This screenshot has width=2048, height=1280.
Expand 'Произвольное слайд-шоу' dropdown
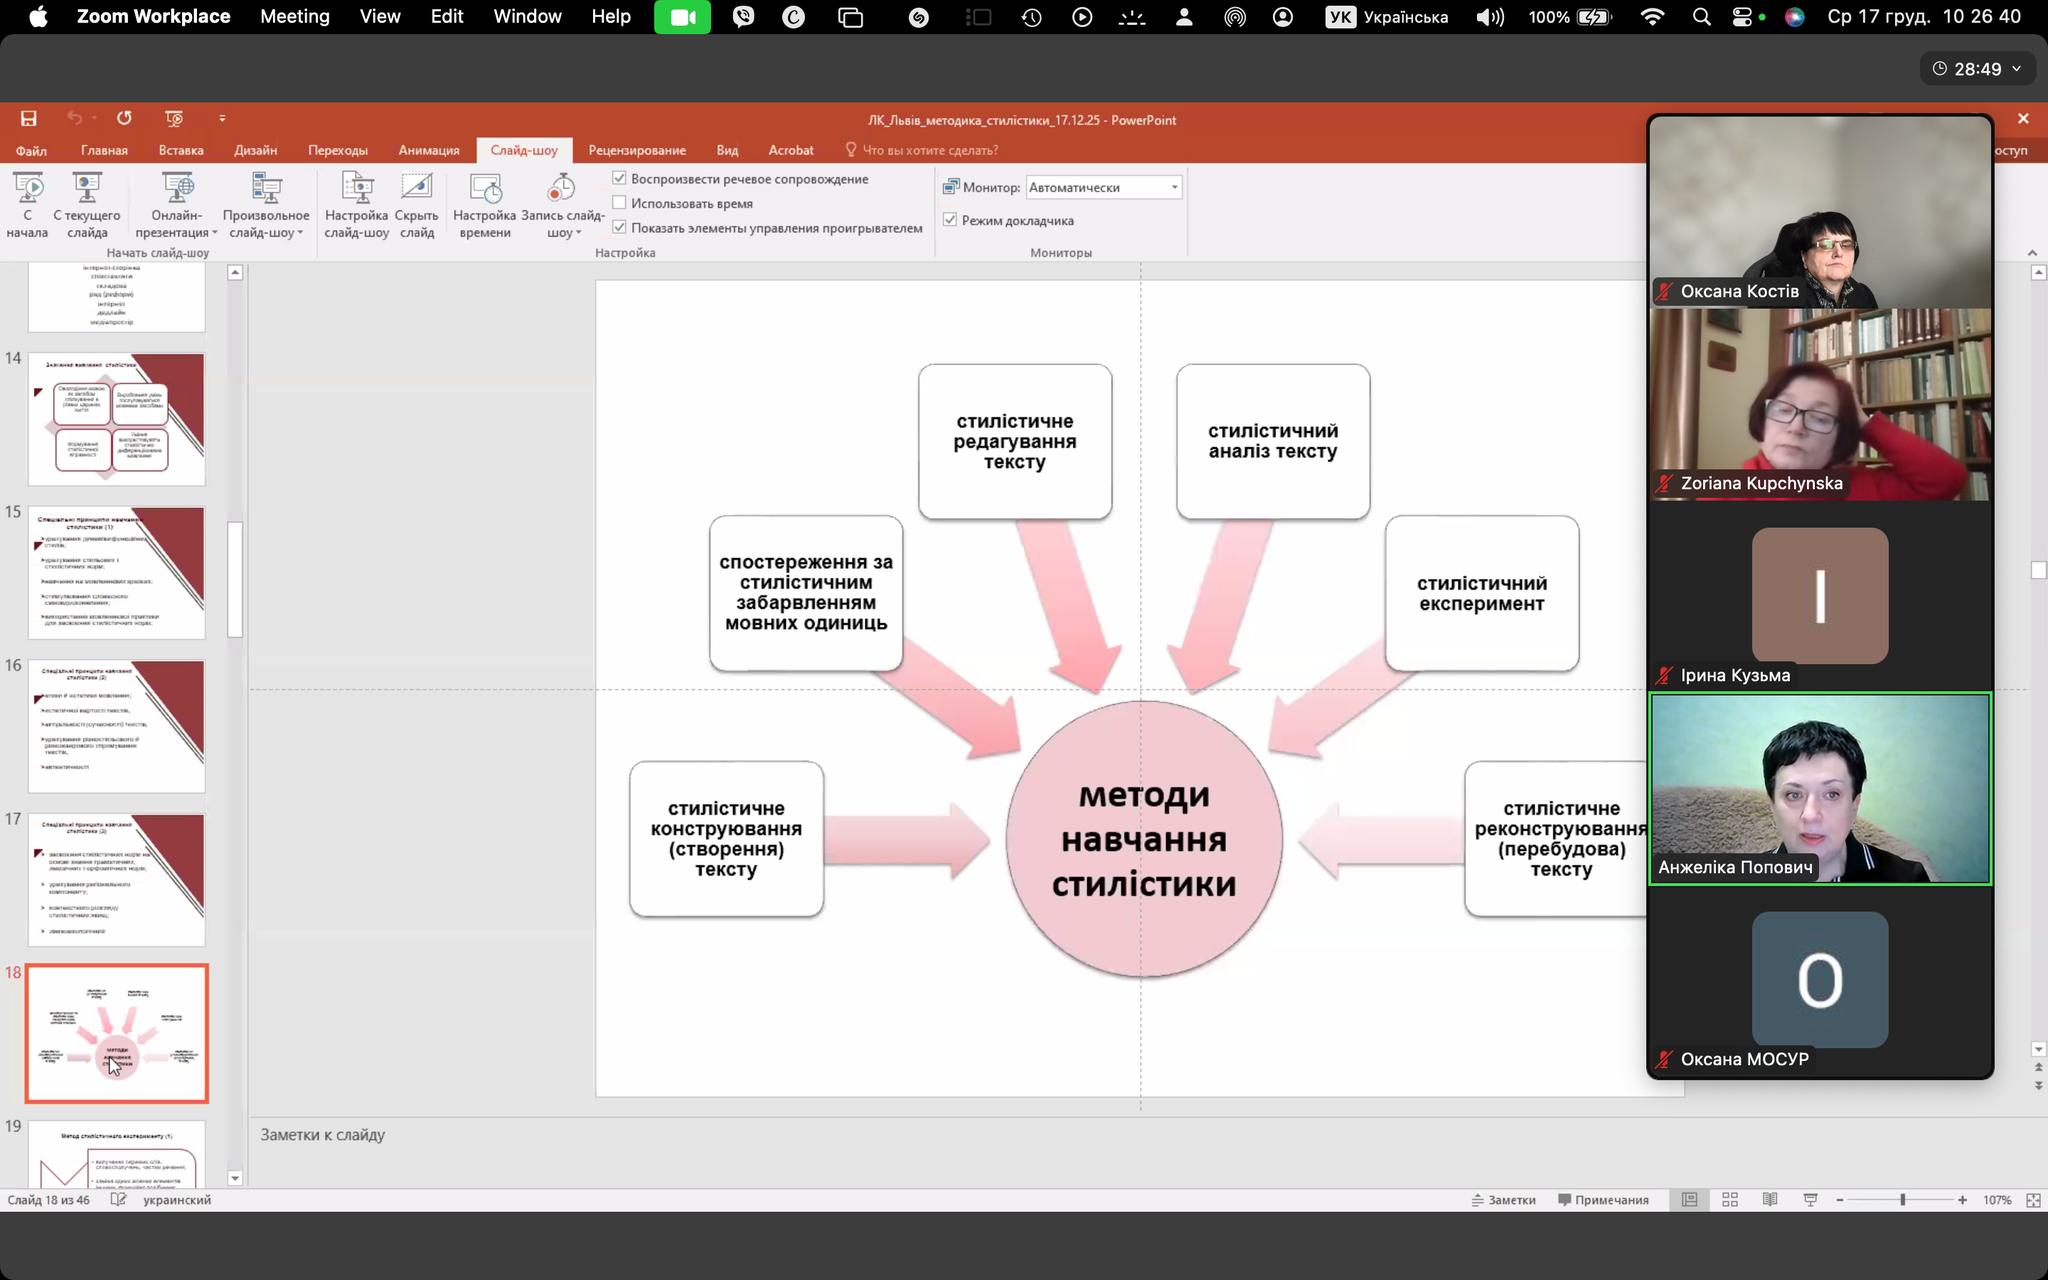[x=299, y=233]
